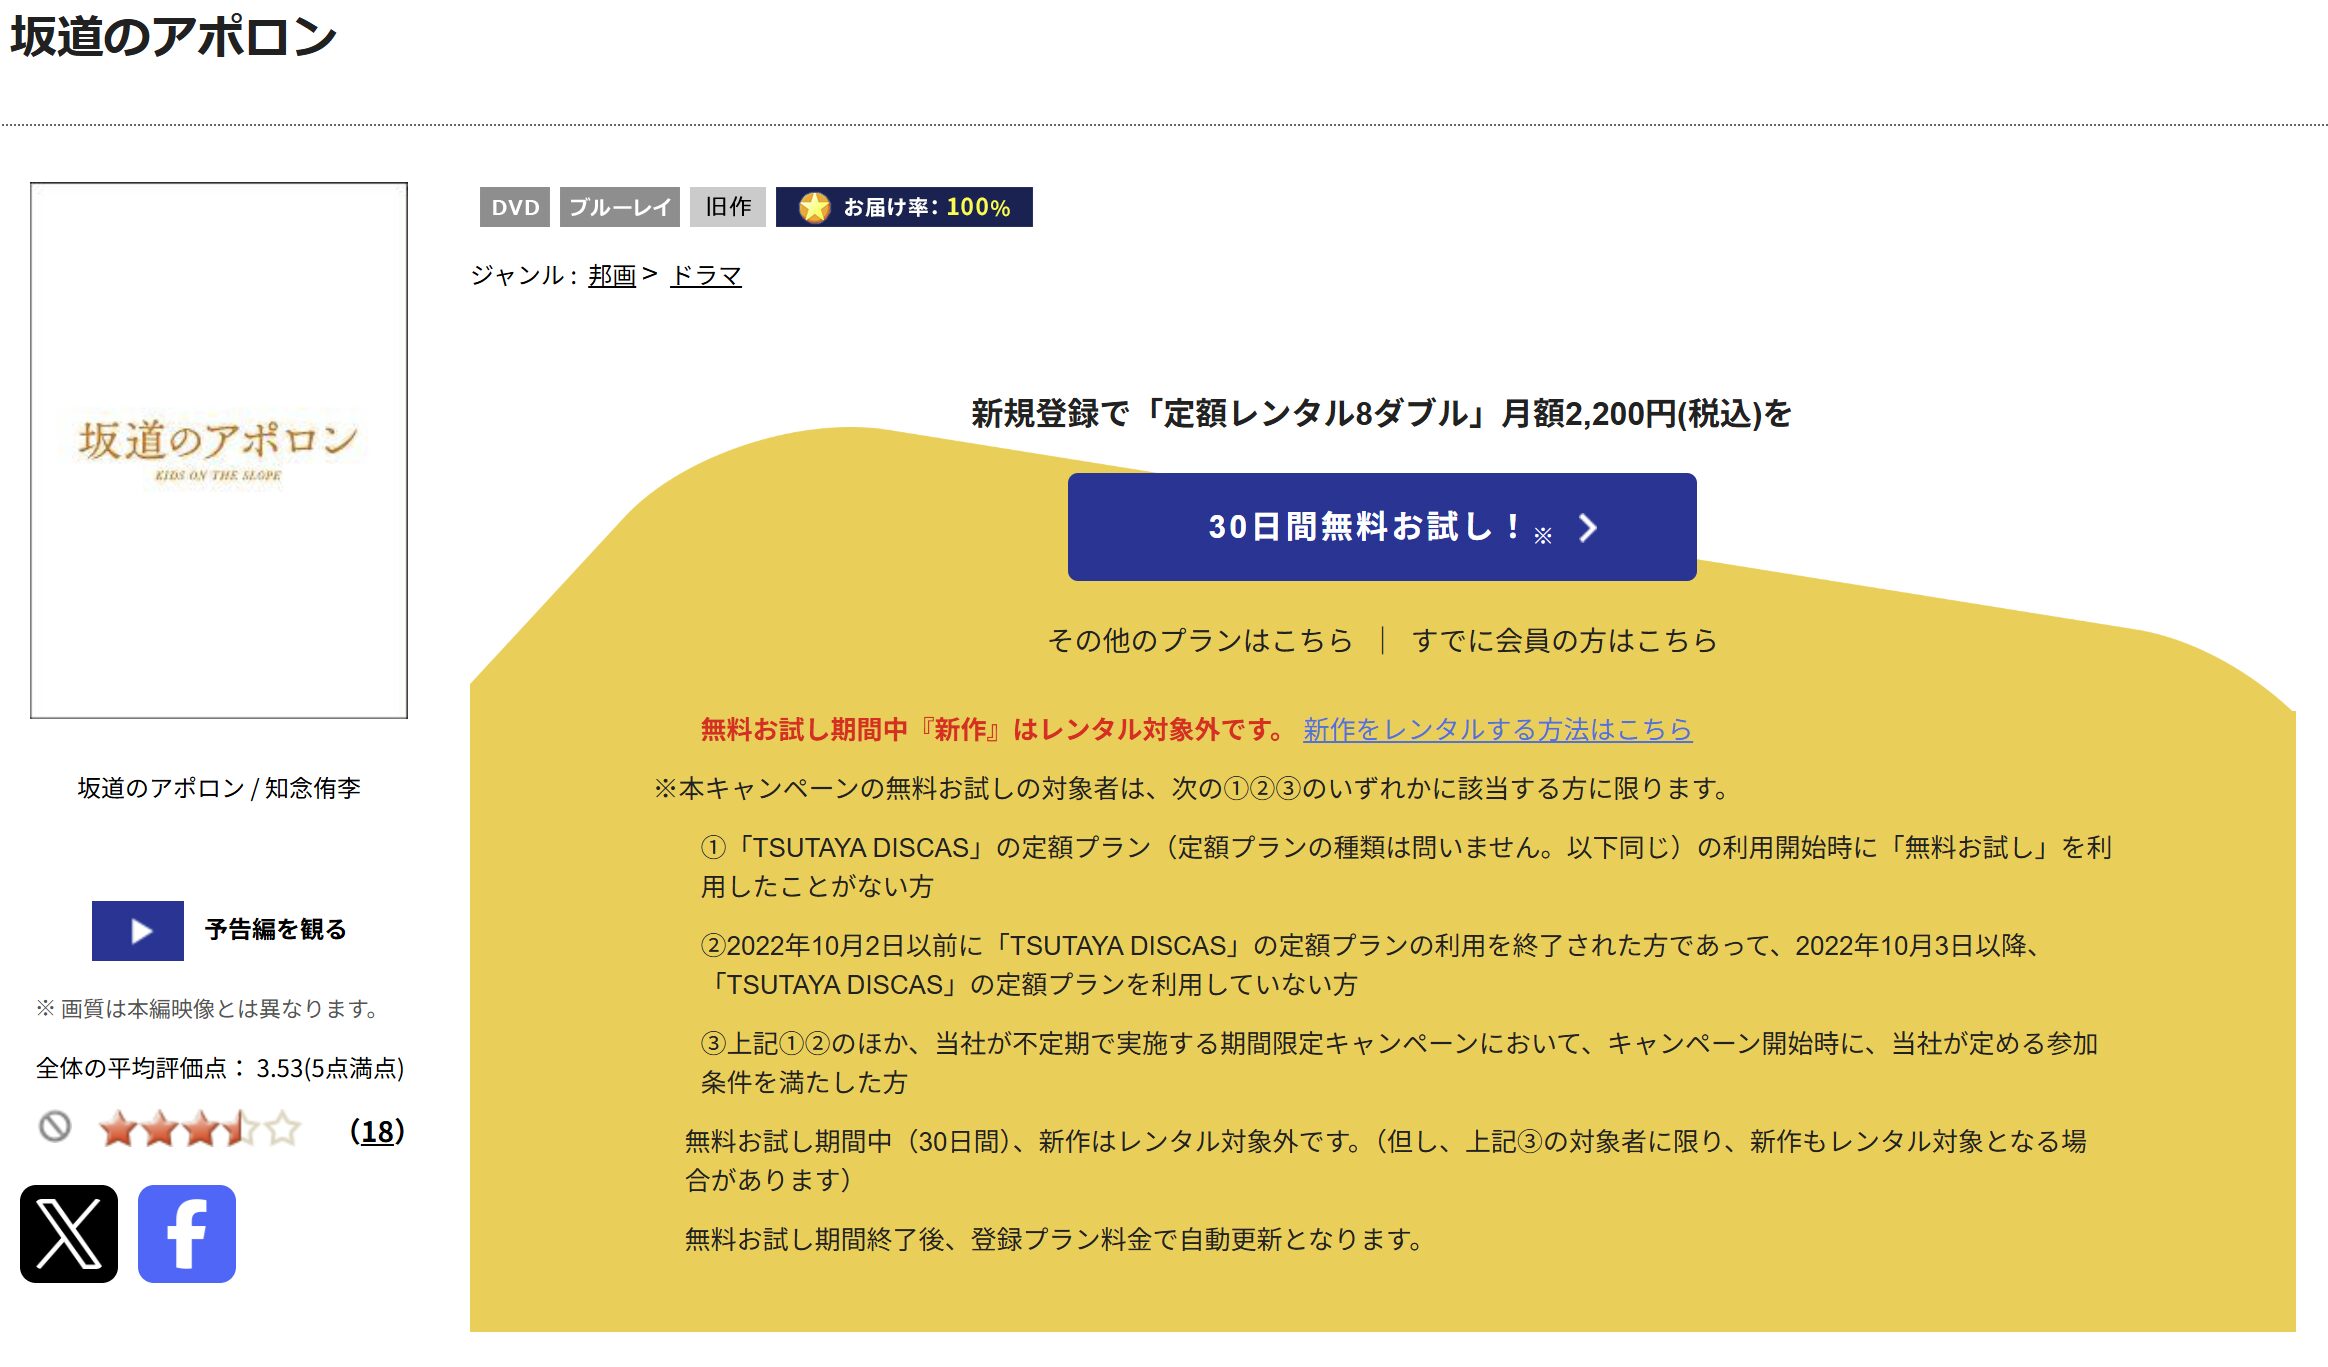The height and width of the screenshot is (1367, 2328).
Task: Click '無料お試し期間終了後、登録プラン料金で自動更新' text
Action: [1055, 1240]
